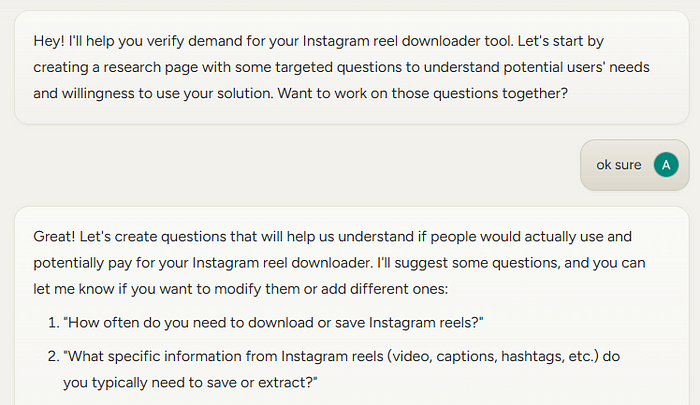Click the line "you typically need to save or extract?"
The width and height of the screenshot is (700, 405).
pos(190,383)
